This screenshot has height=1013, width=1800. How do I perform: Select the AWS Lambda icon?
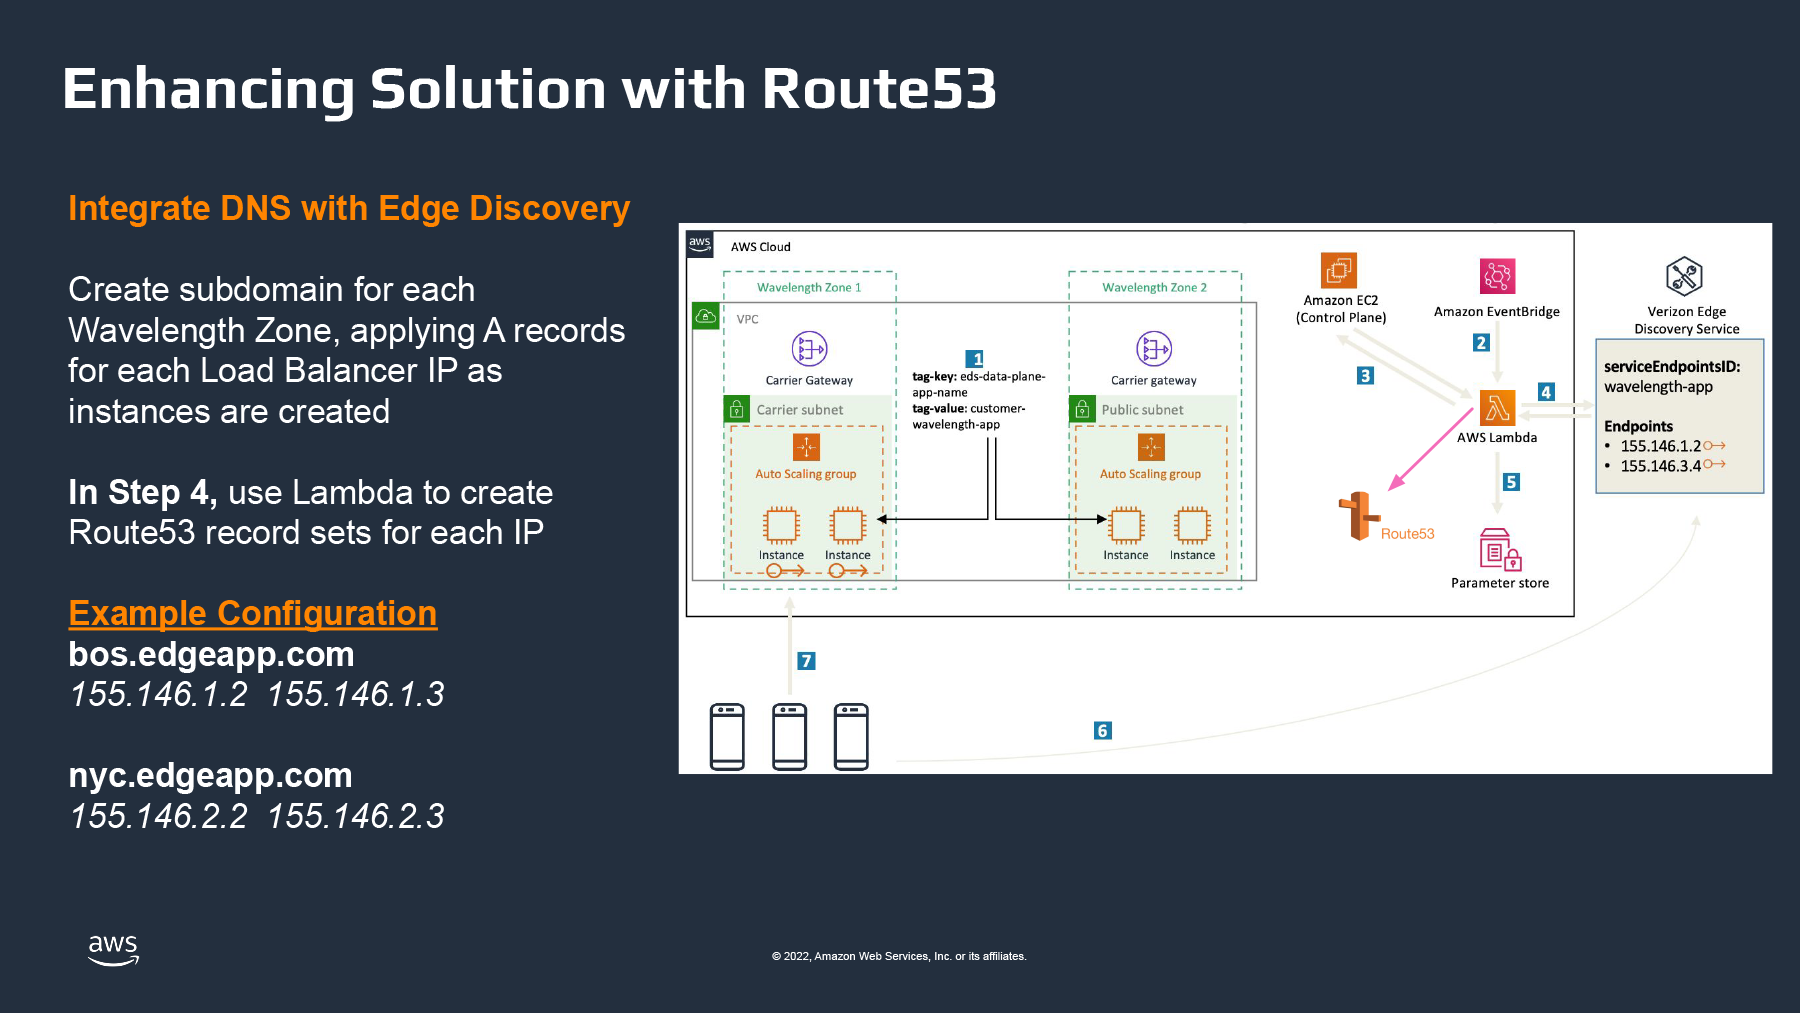pos(1497,408)
